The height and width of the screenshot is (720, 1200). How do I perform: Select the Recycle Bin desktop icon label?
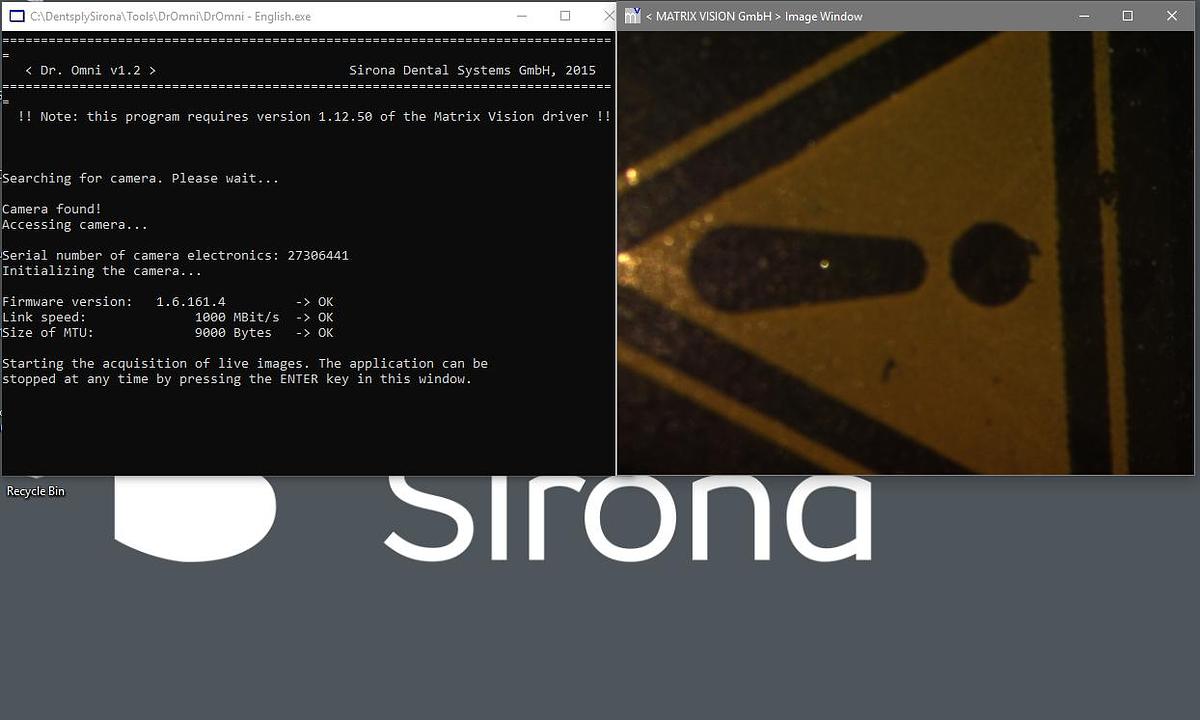click(x=36, y=491)
